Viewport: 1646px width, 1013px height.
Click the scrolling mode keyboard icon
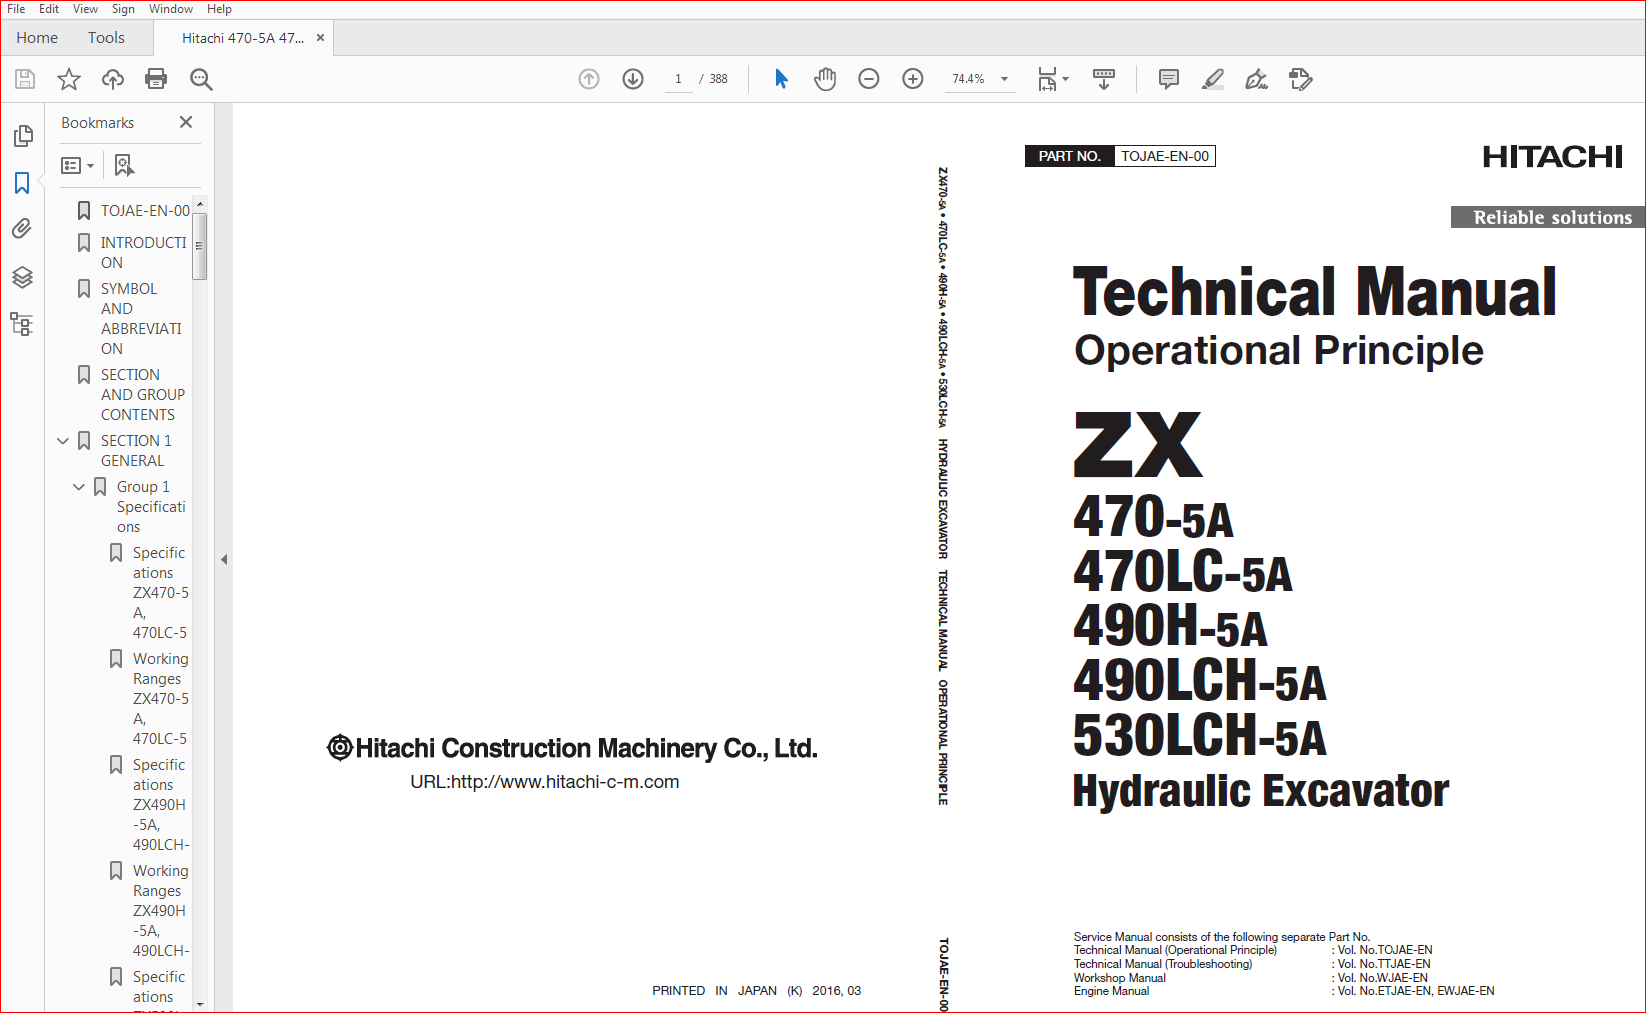(x=1104, y=79)
